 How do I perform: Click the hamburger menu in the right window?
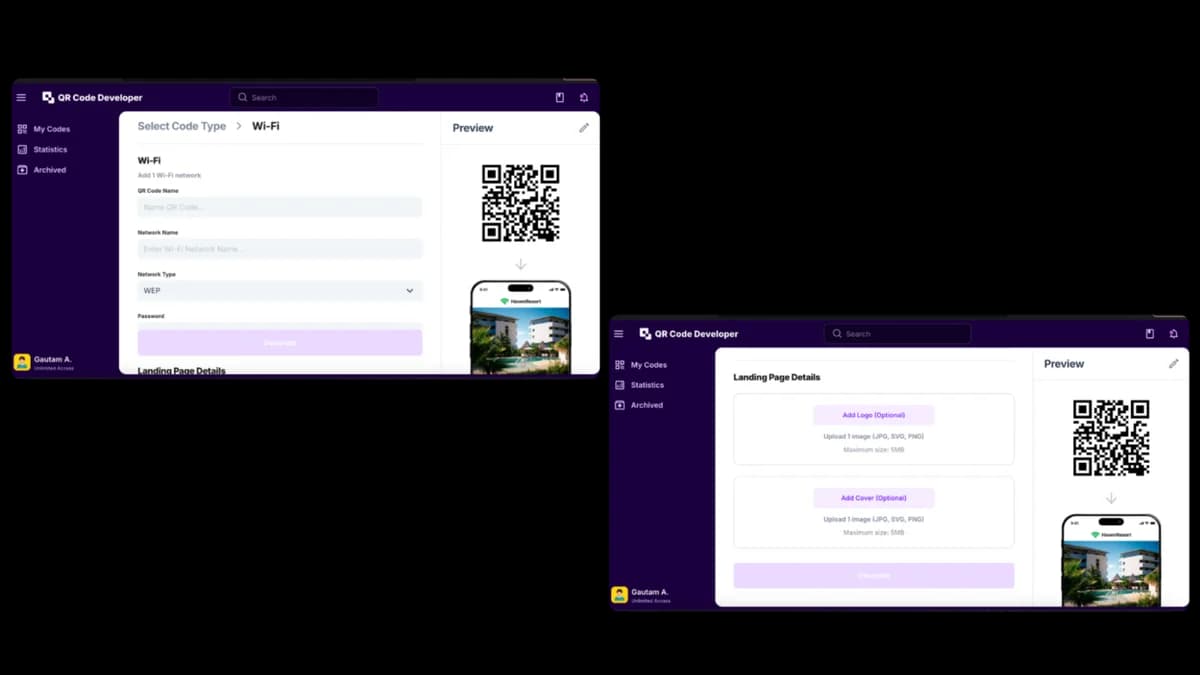[618, 333]
